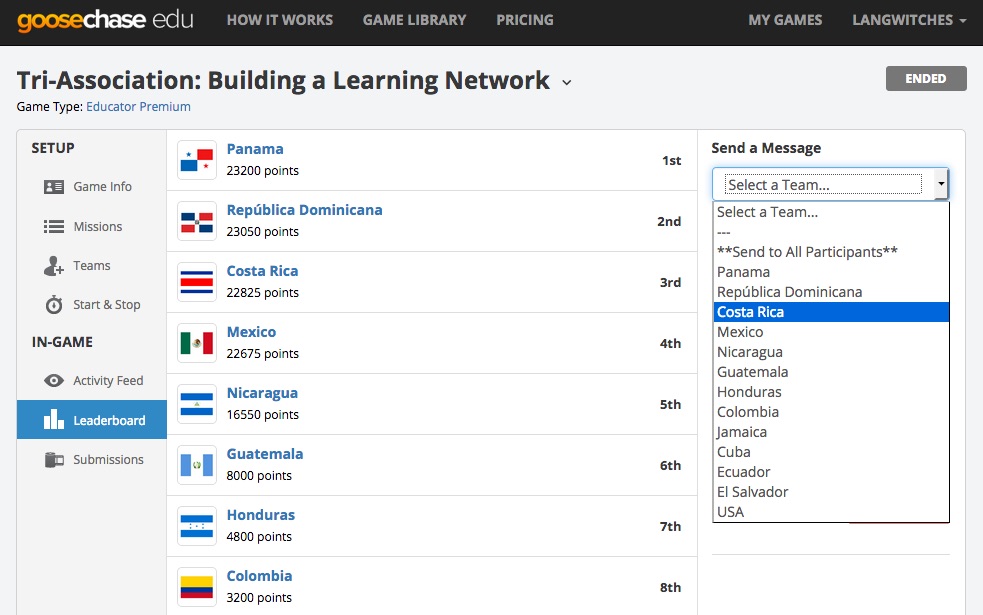This screenshot has height=615, width=983.
Task: Open the Teams setup page
Action: (x=92, y=266)
